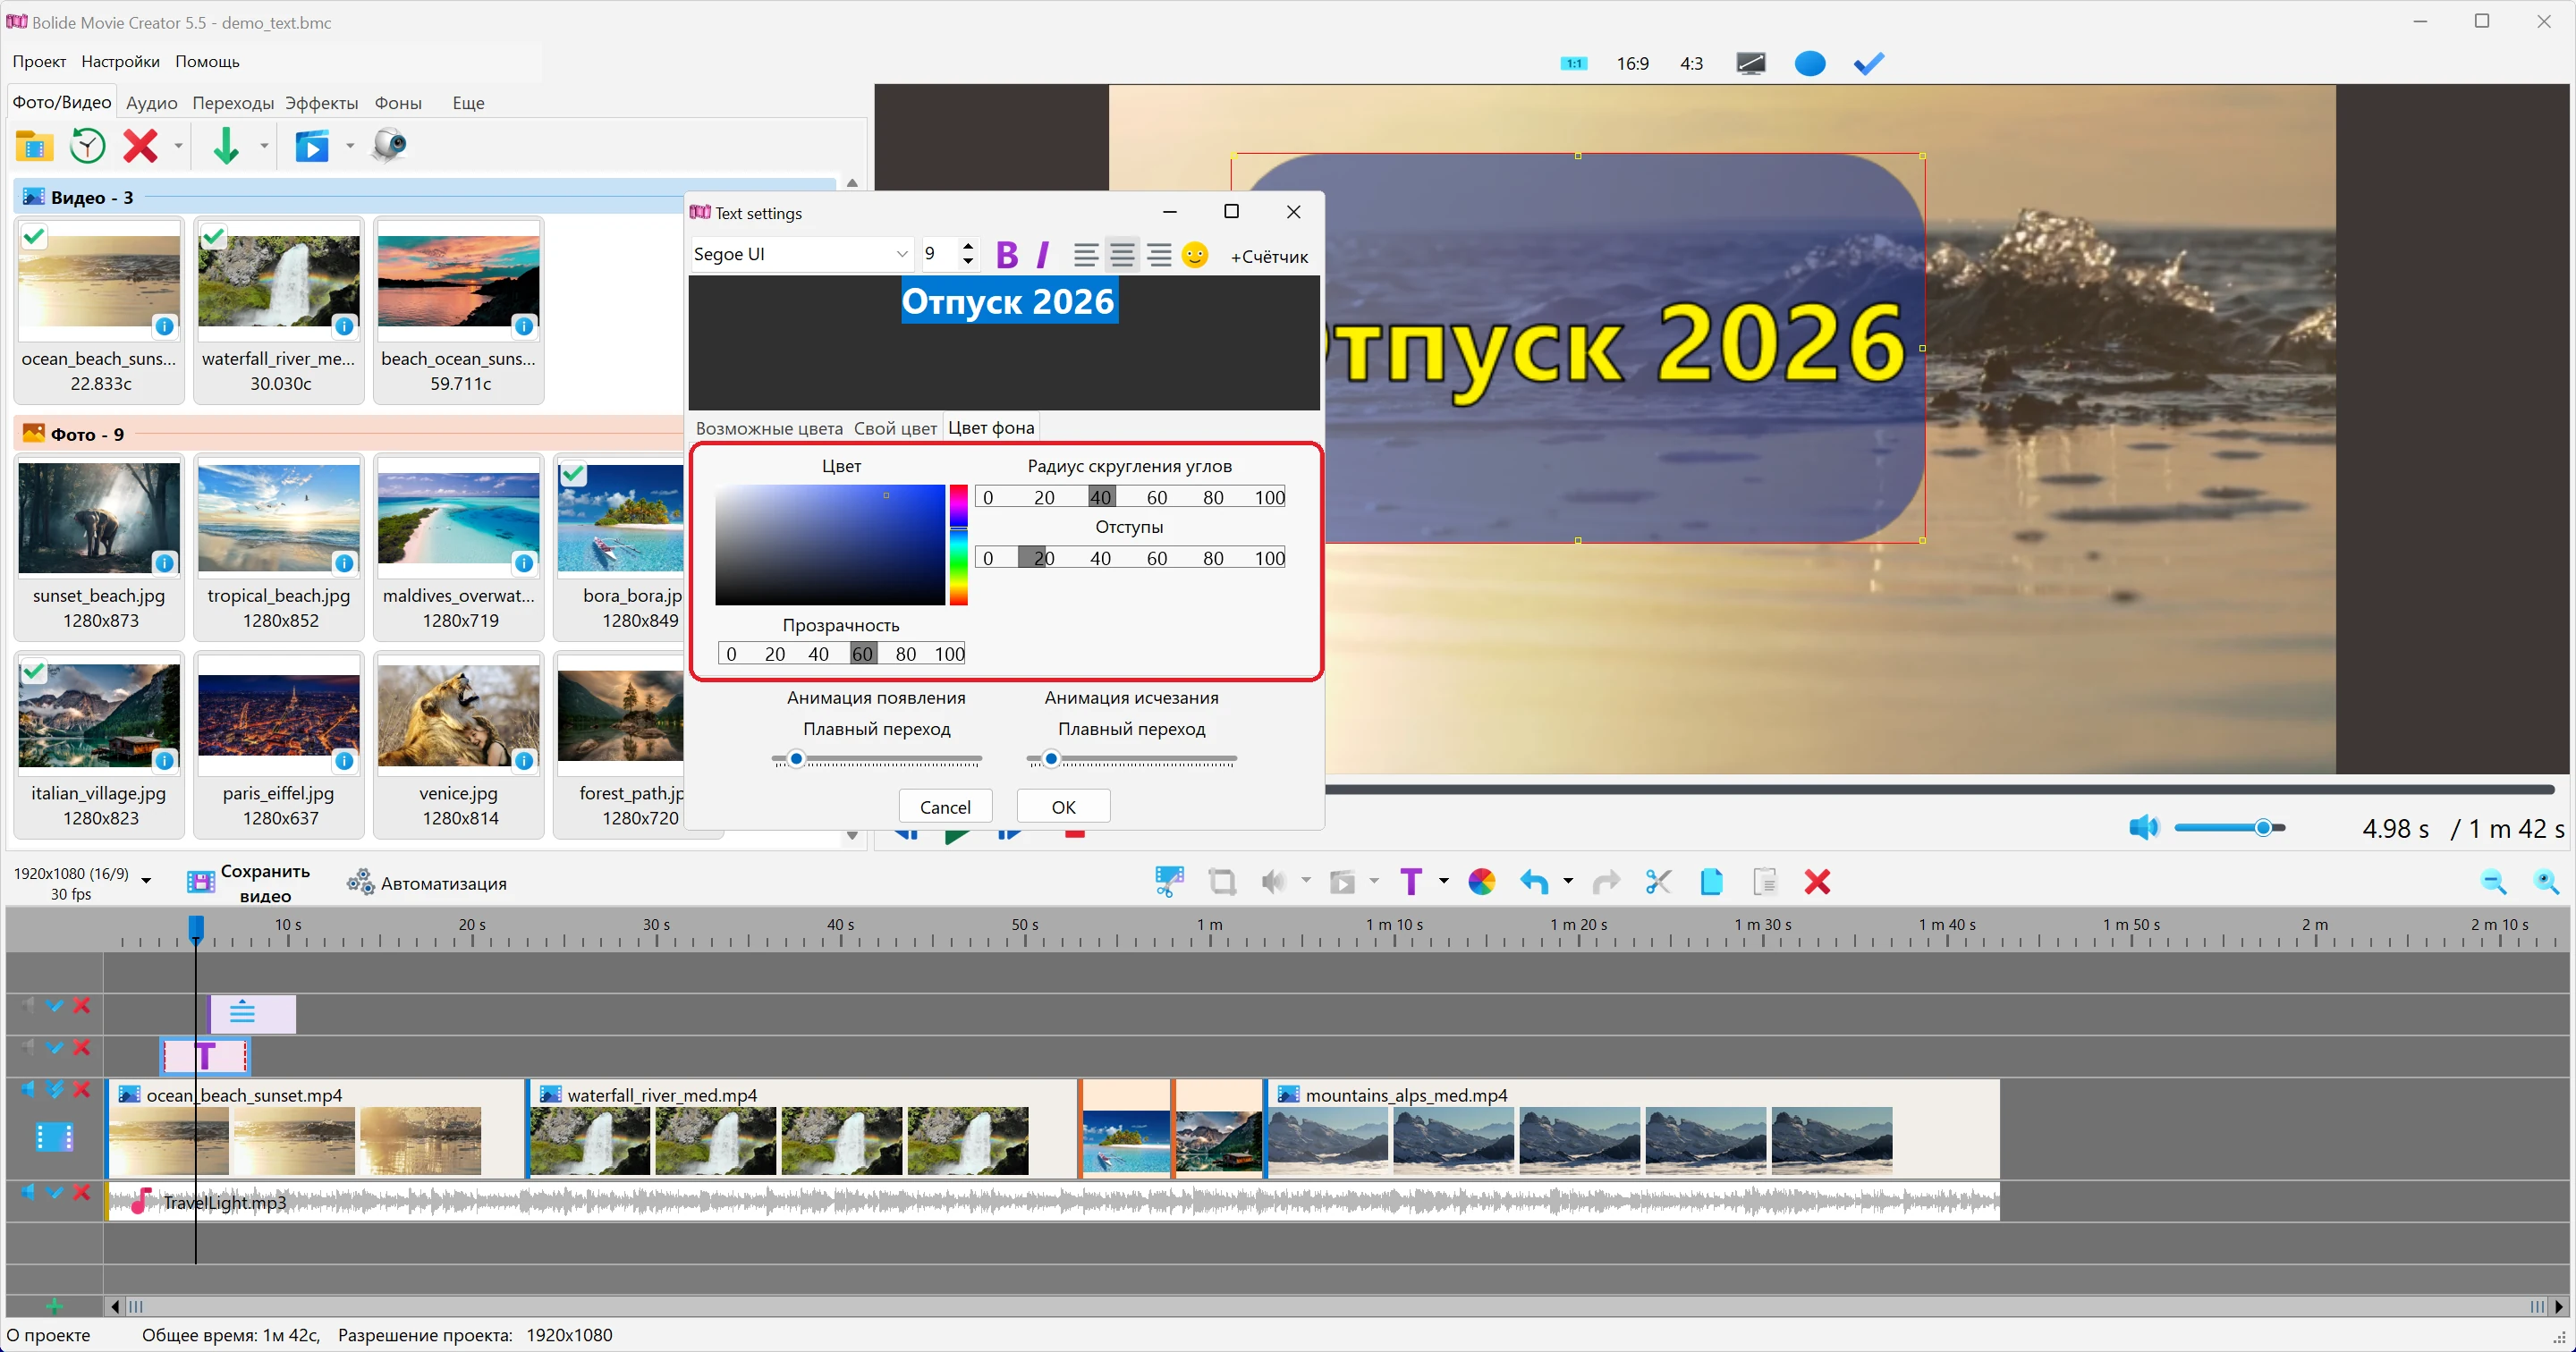Click OK in Text settings
The width and height of the screenshot is (2576, 1352).
tap(1063, 807)
